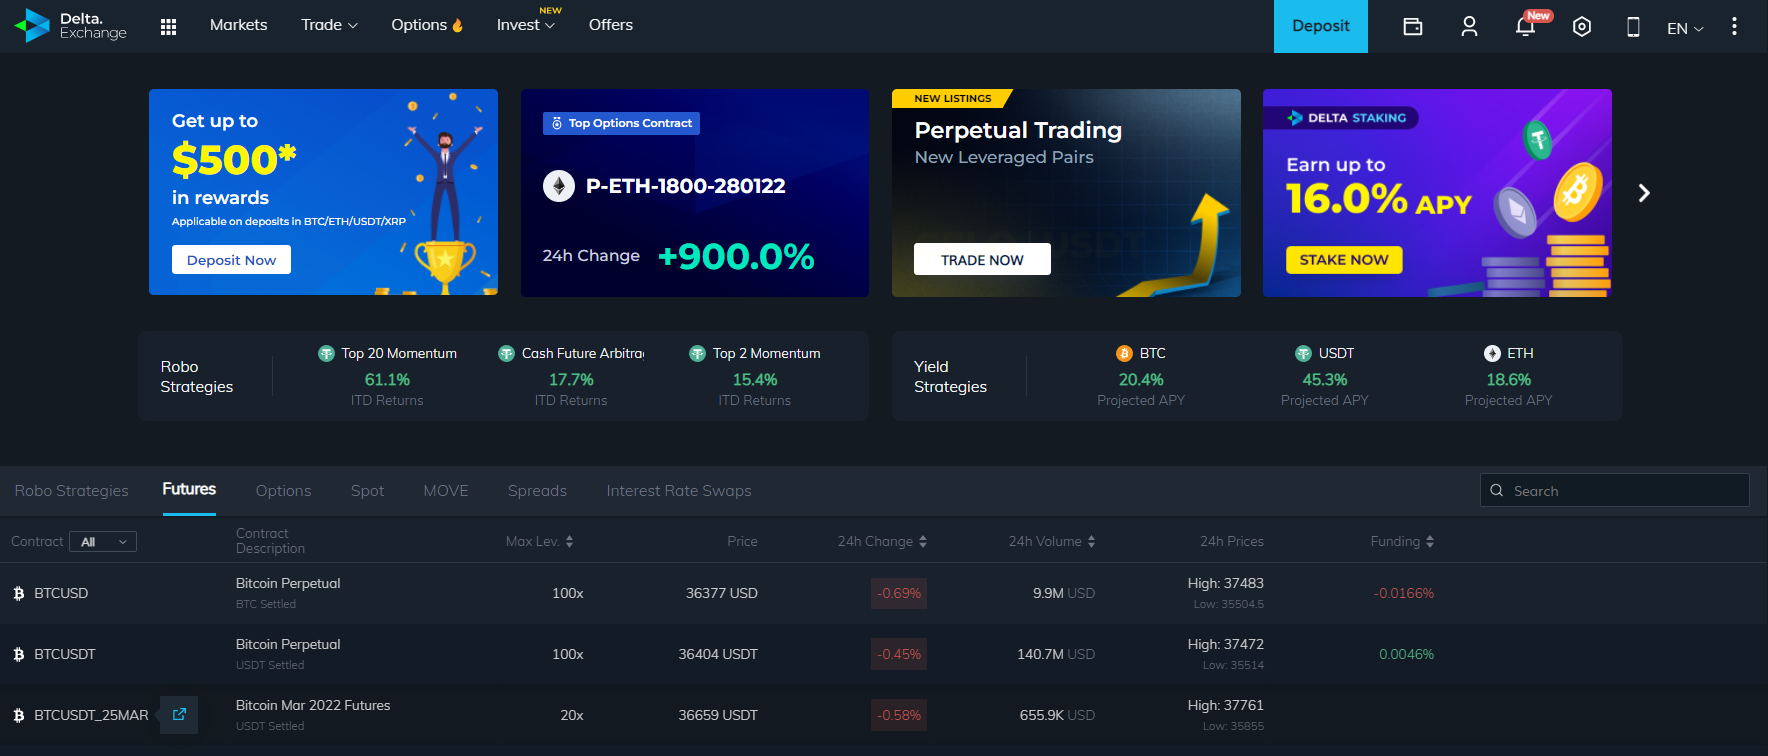Open the notifications bell icon
1768x756 pixels.
coord(1525,27)
